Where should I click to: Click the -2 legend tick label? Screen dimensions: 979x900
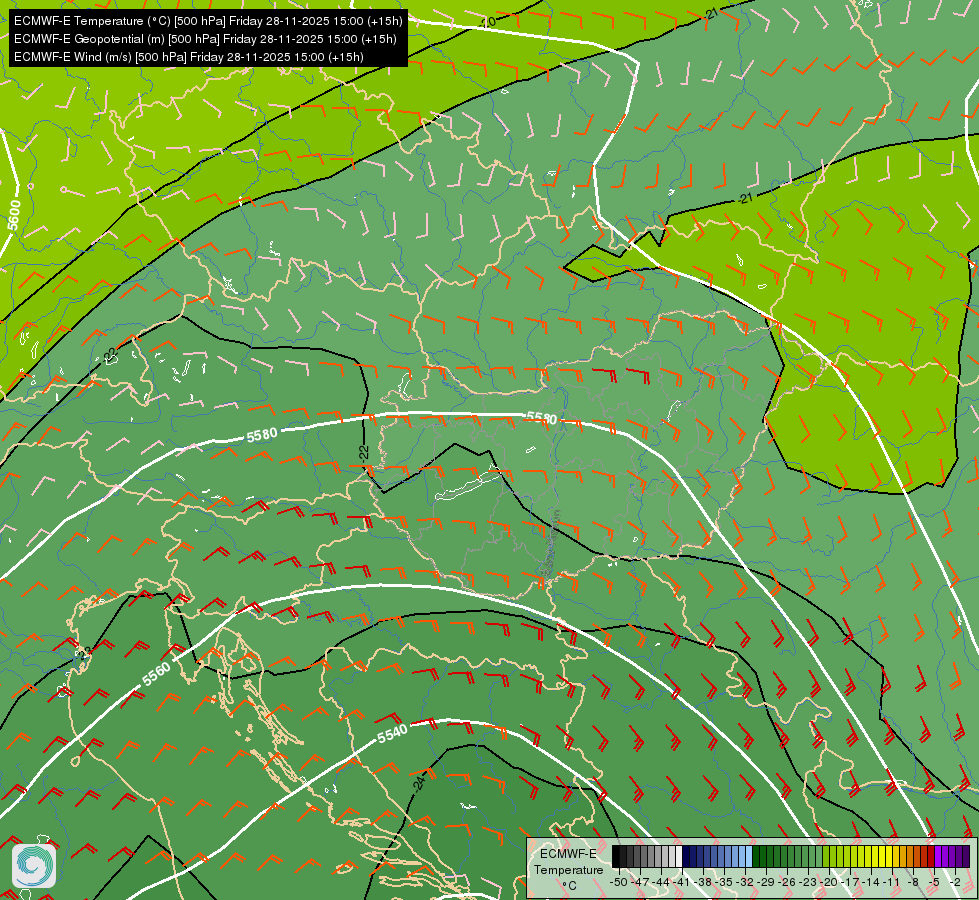pyautogui.click(x=955, y=882)
